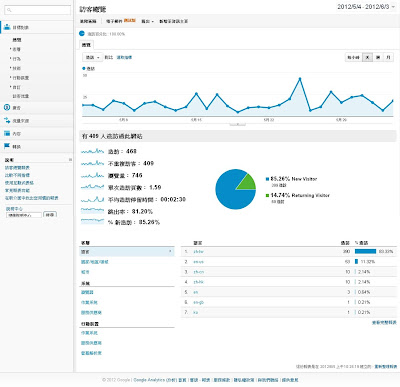Click the sparkline beside the 409 unique visitors
Screen dimensions: 400x387
coord(92,163)
